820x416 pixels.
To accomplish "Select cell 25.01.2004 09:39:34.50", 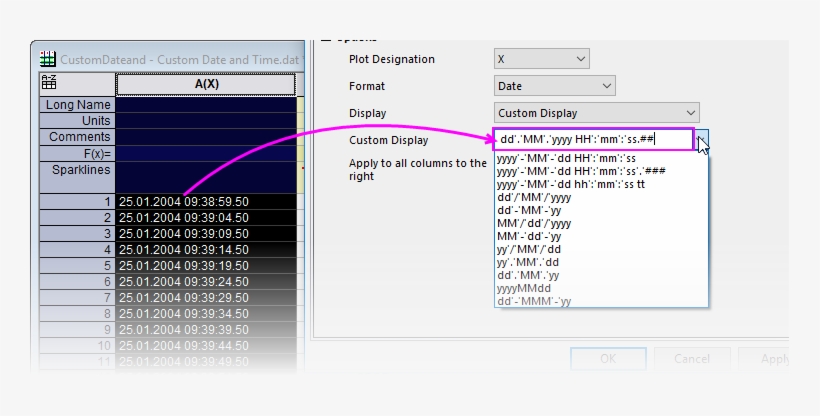I will 206,313.
